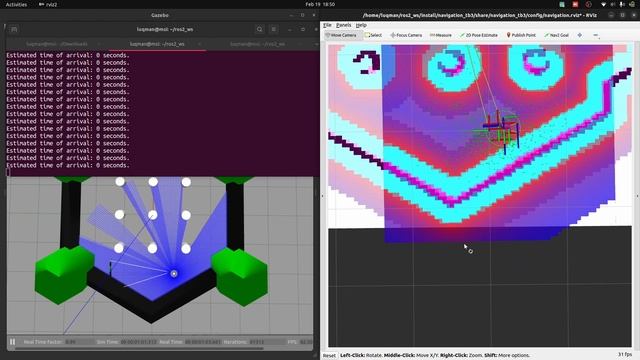Open the Panels menu in RViz
Viewport: 640px width, 360px height.
coord(343,25)
